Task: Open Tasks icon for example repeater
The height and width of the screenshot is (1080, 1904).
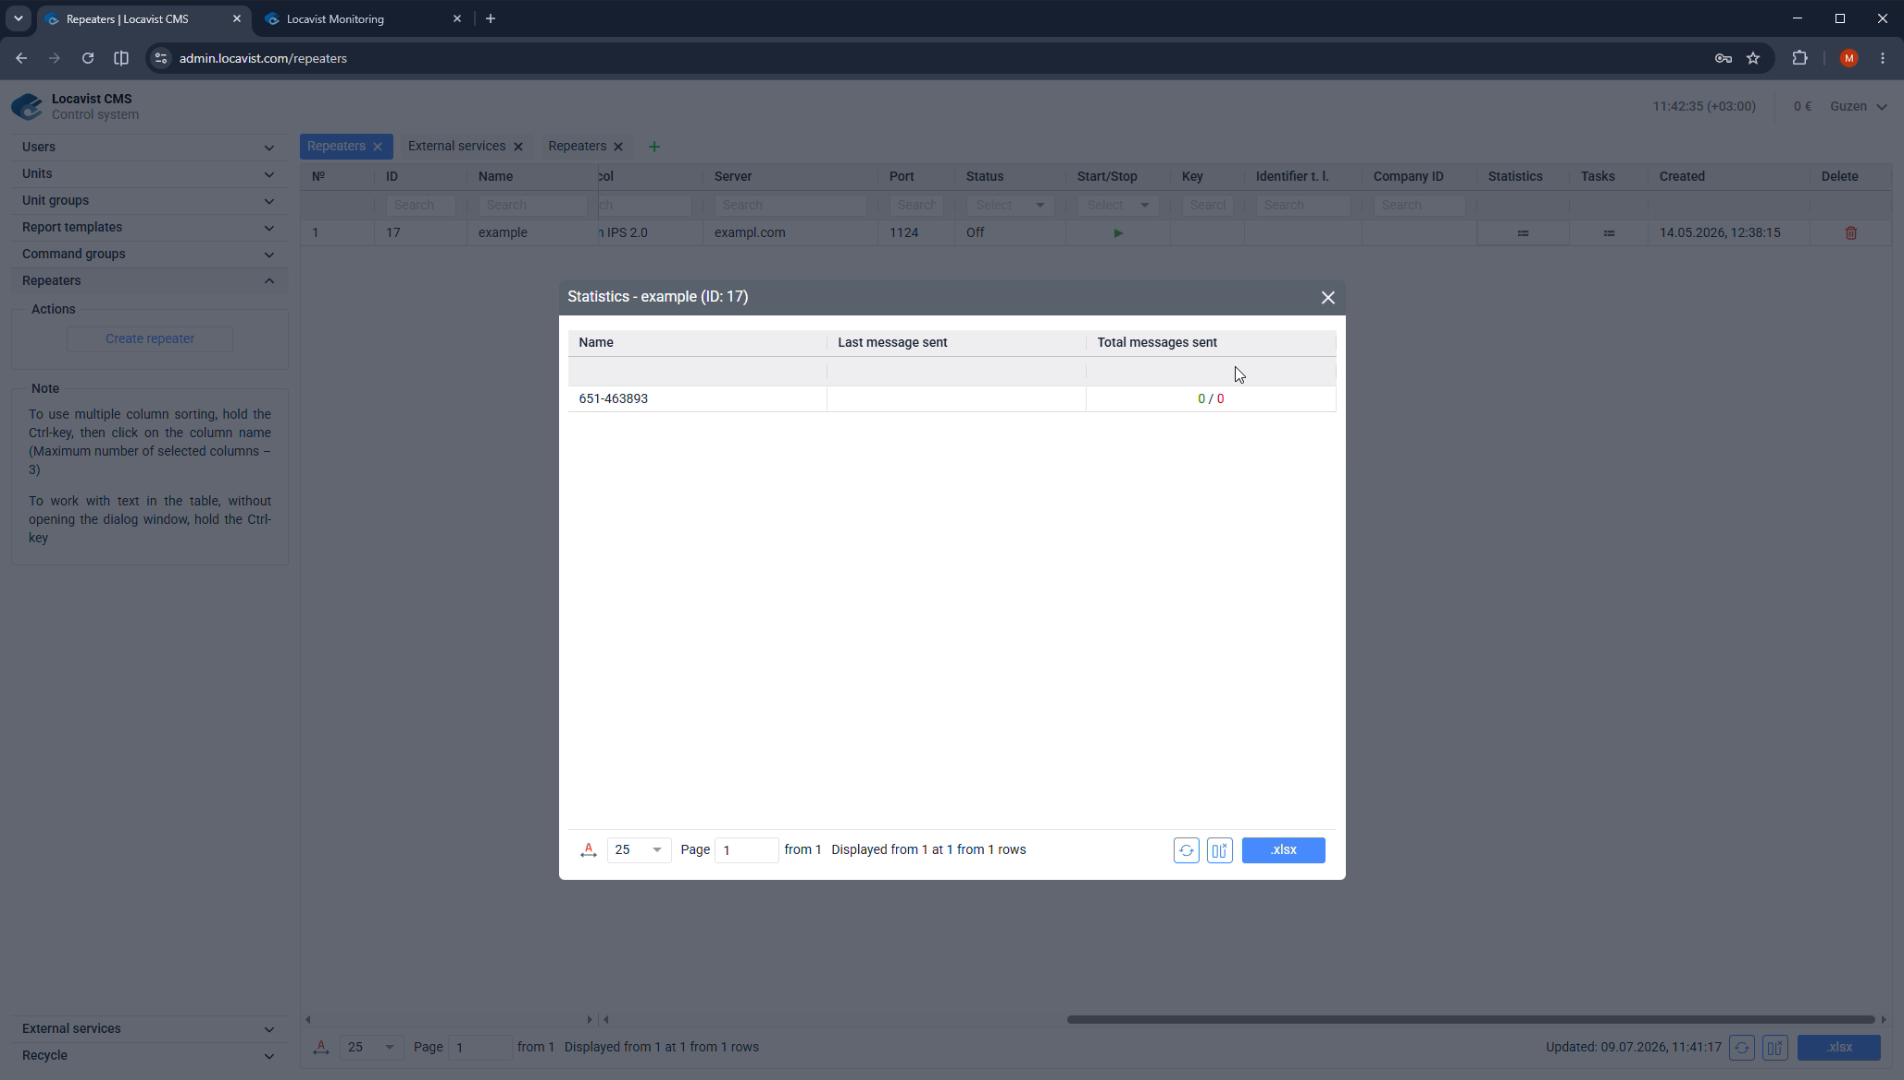Action: click(x=1609, y=233)
